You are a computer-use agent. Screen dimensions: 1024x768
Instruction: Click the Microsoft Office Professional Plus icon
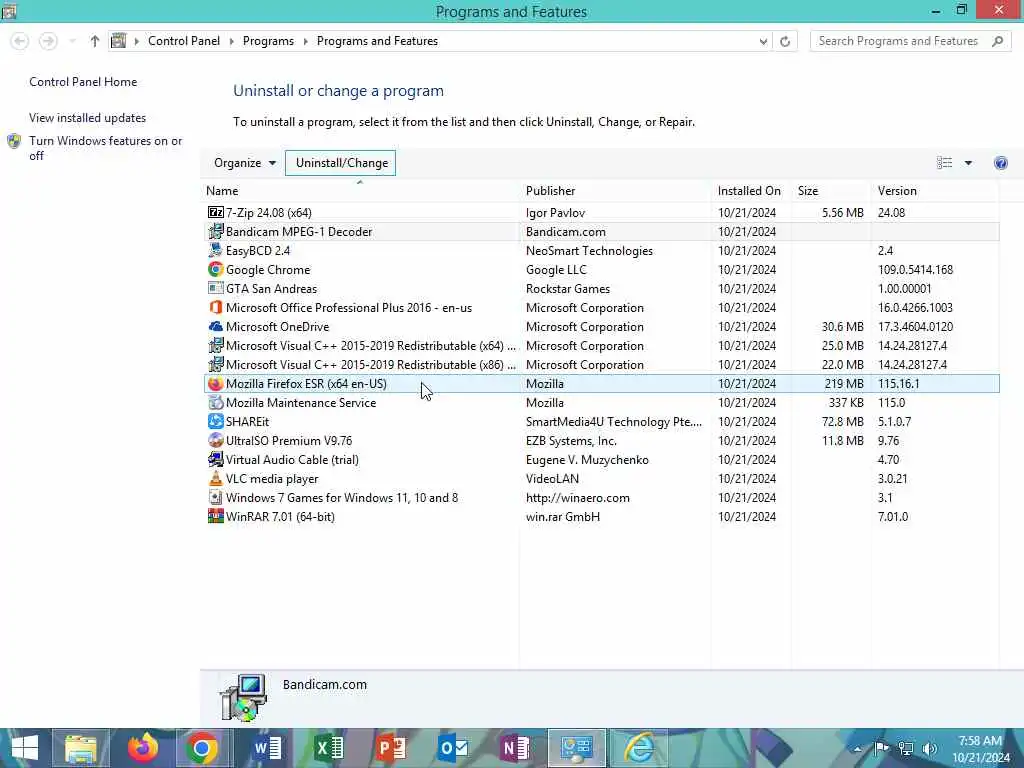click(216, 307)
